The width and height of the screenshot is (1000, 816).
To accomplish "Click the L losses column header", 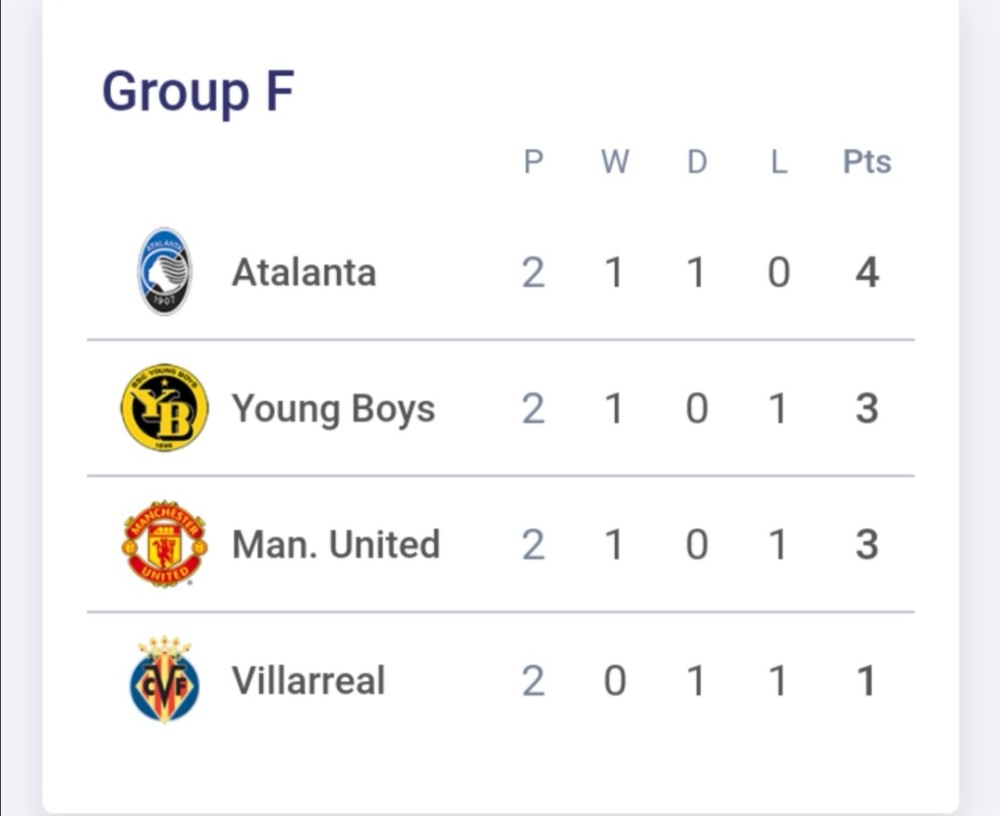I will 779,162.
